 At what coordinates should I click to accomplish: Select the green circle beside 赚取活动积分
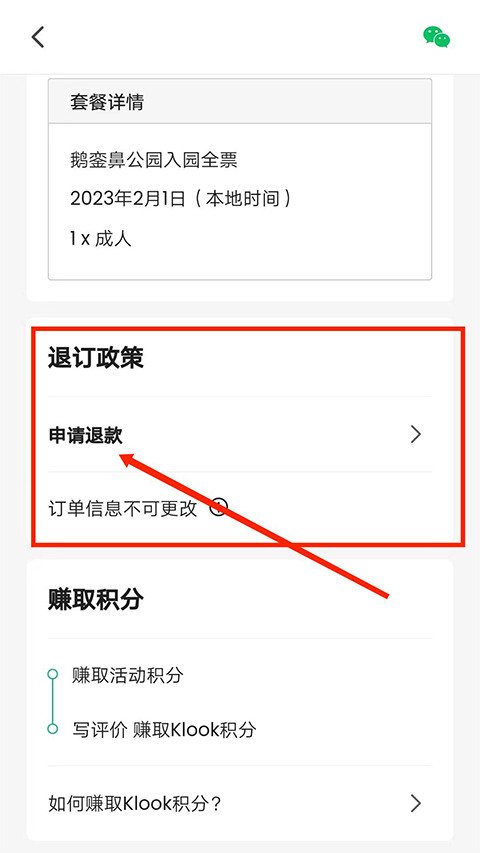click(52, 675)
